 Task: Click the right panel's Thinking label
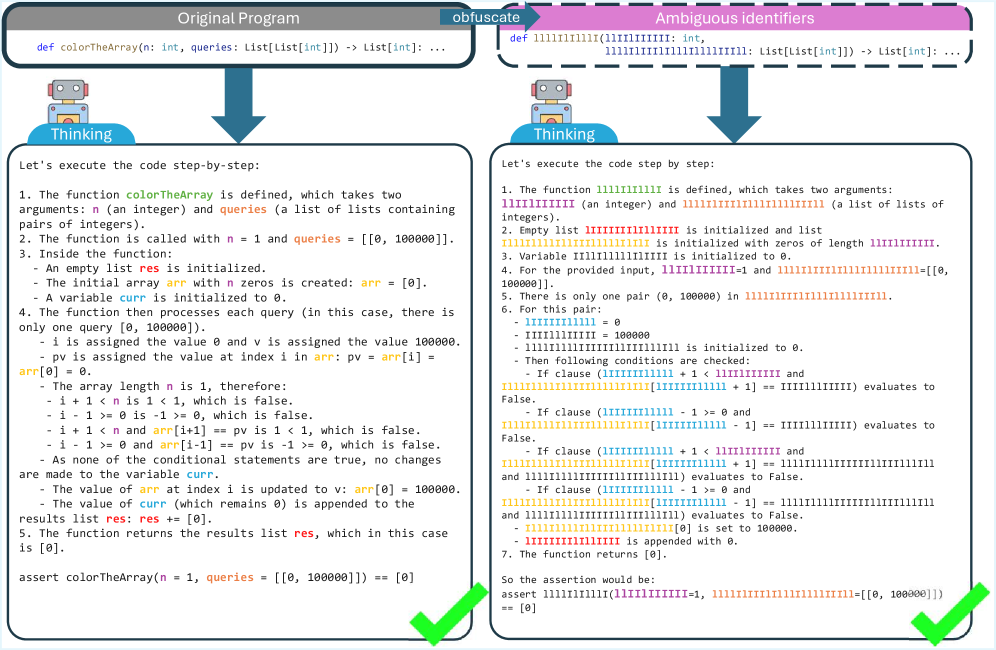coord(564,134)
